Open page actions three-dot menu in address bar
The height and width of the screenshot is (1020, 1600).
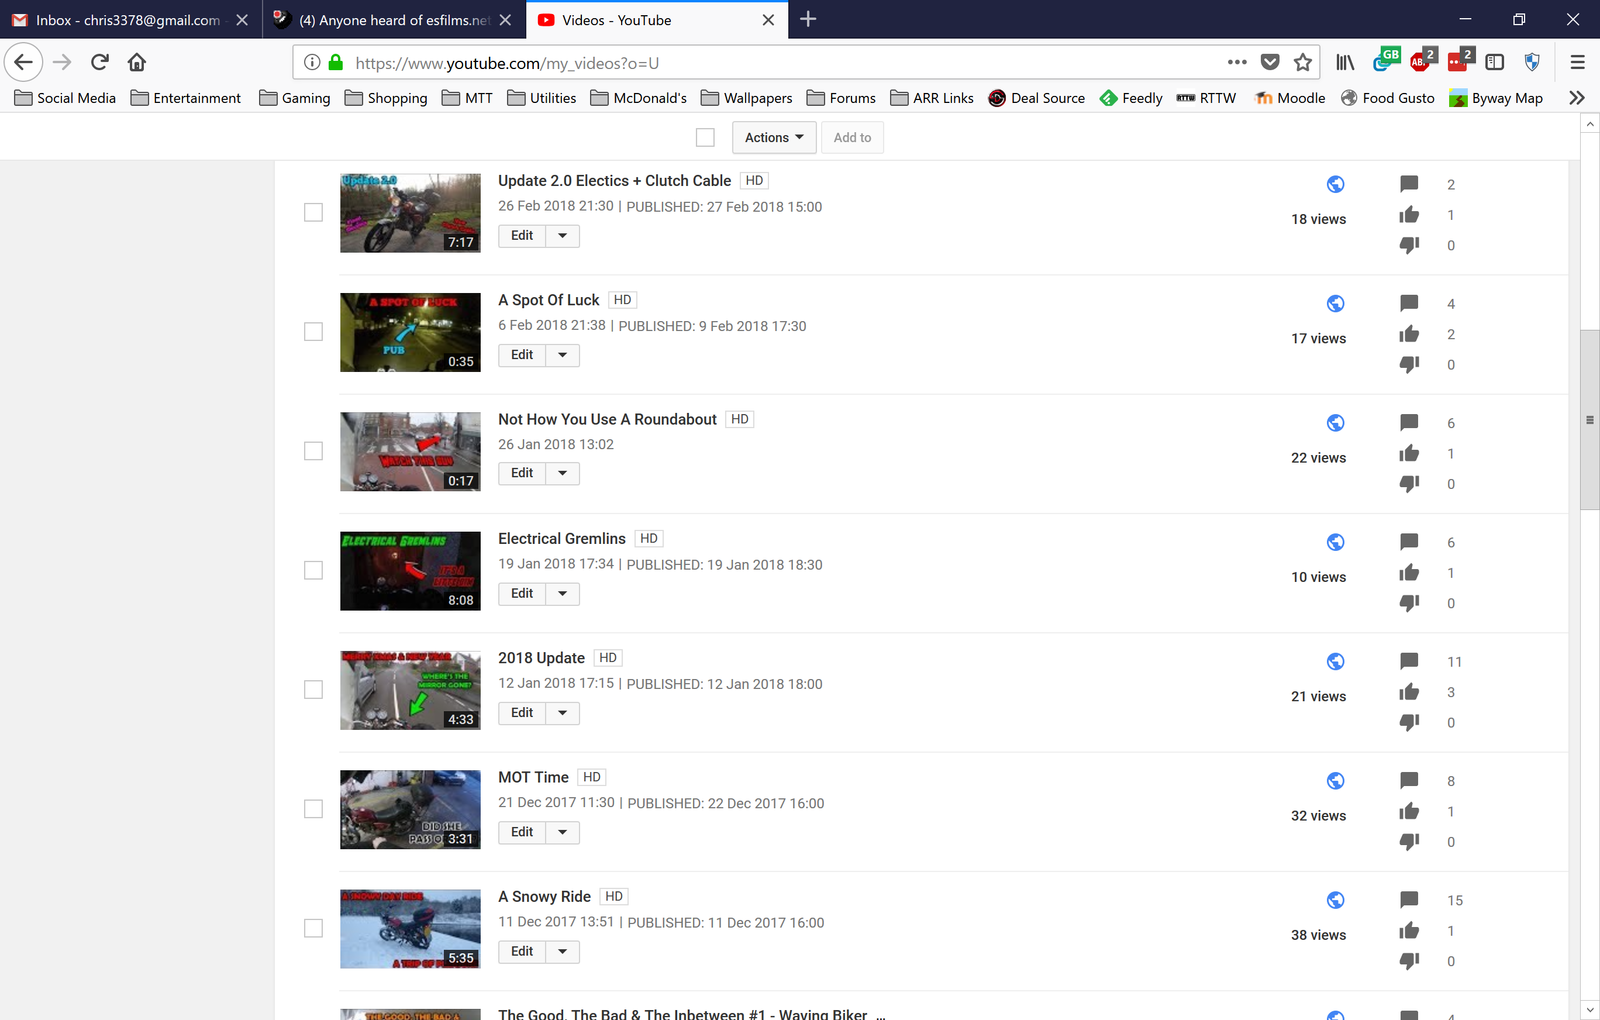pyautogui.click(x=1237, y=62)
